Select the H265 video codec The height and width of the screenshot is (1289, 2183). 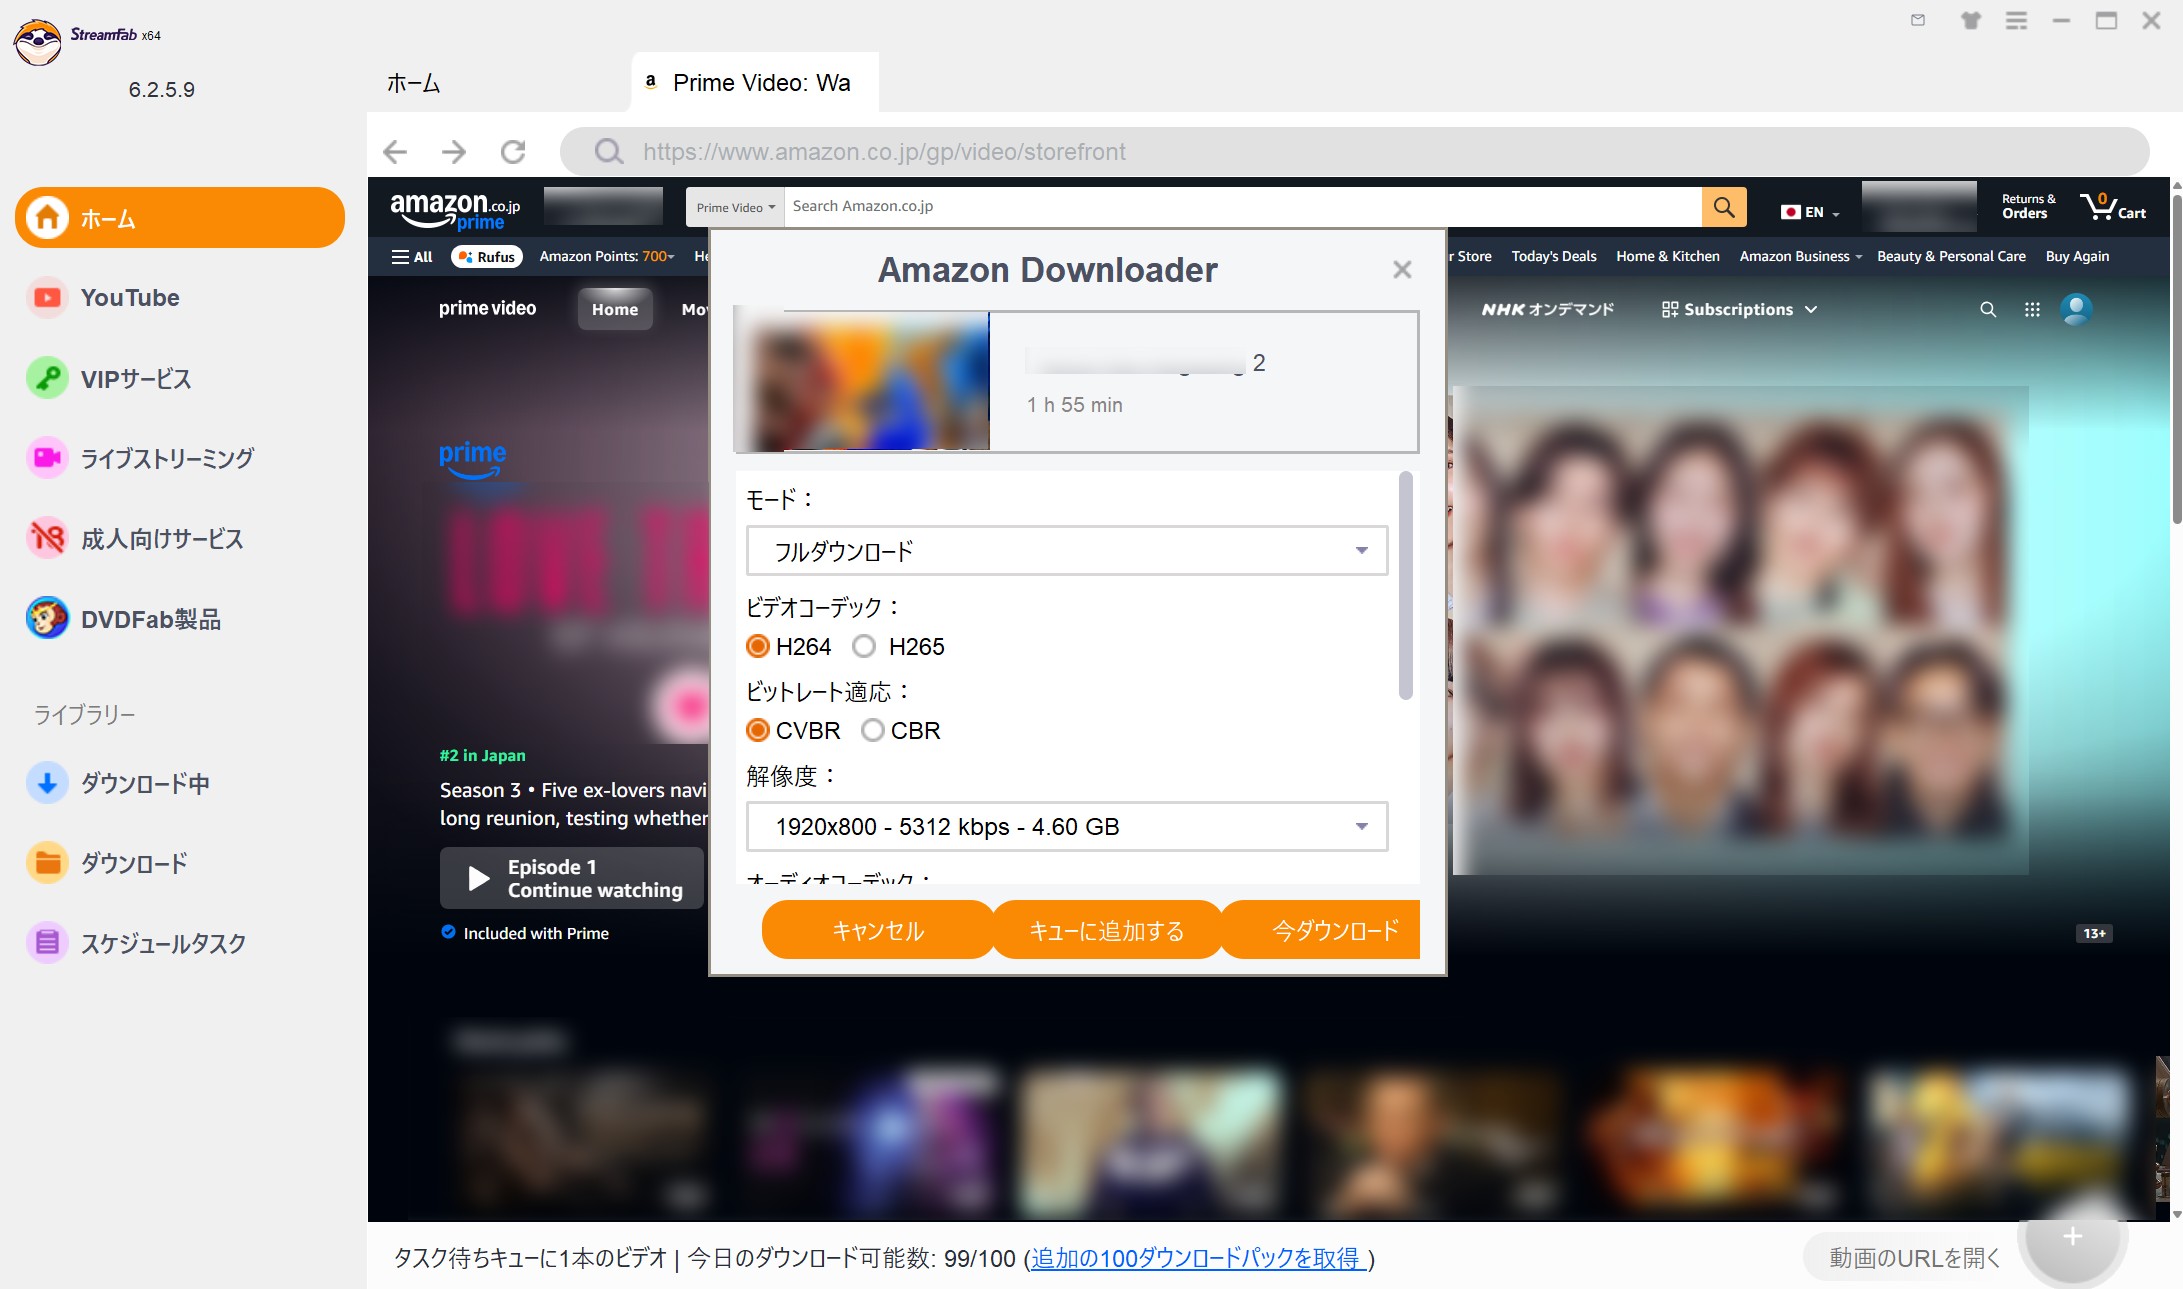coord(864,647)
